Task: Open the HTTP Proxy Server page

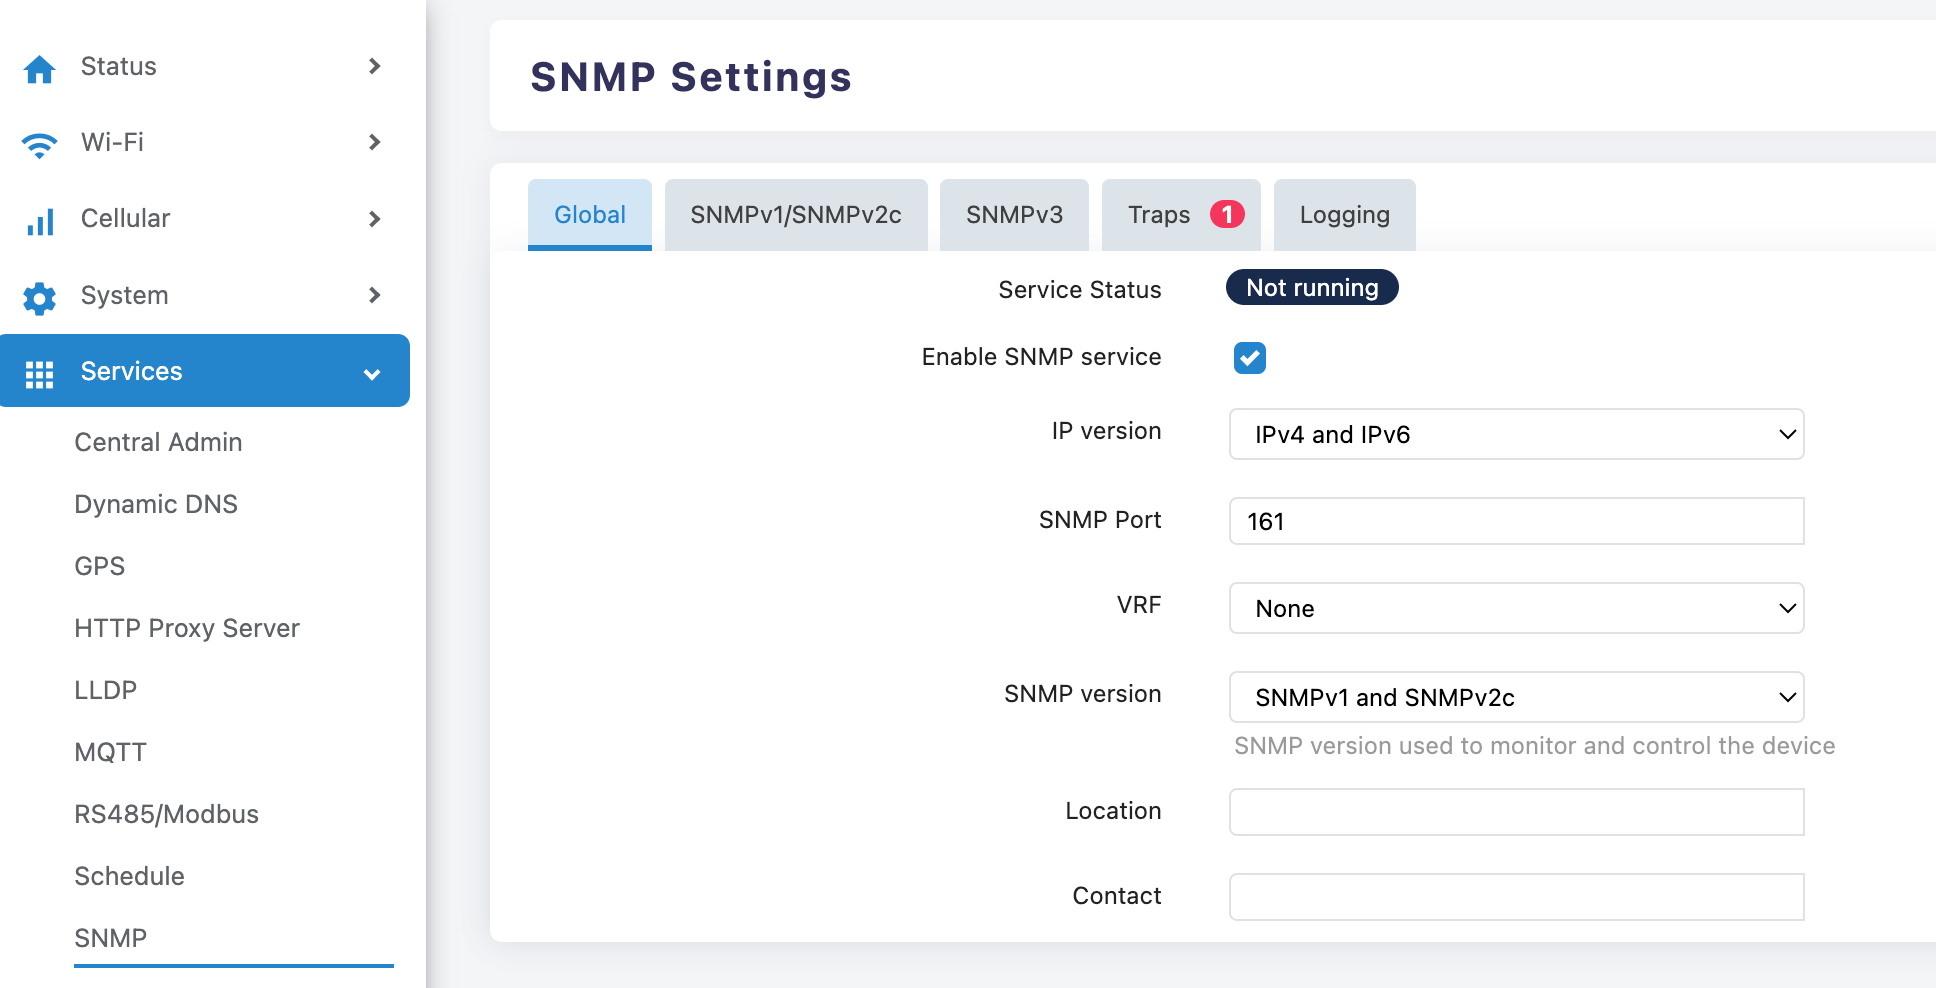Action: [187, 628]
